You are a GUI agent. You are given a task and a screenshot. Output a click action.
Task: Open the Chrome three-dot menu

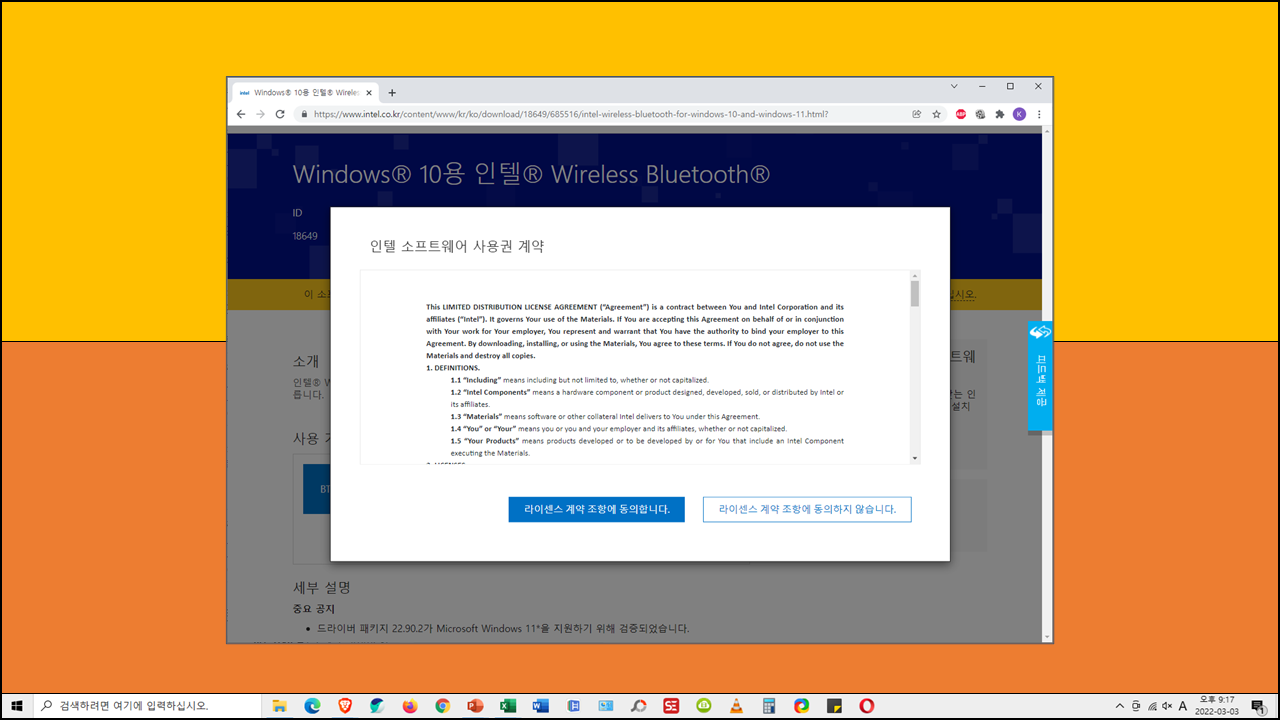[x=1039, y=114]
